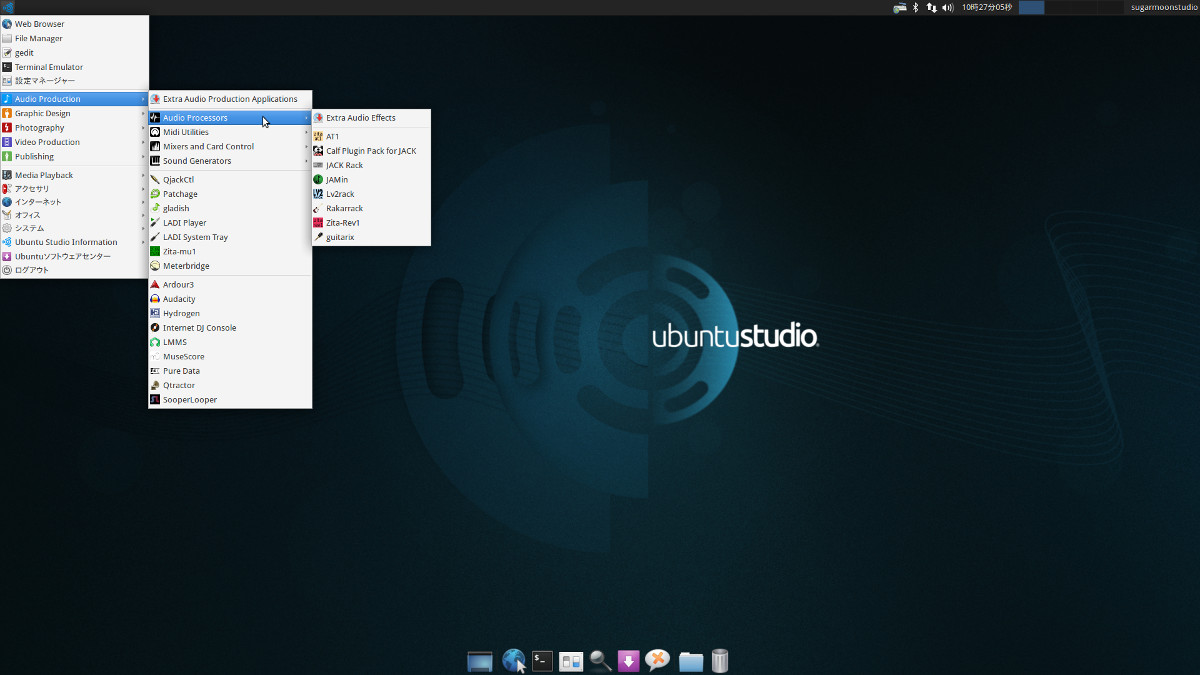
Task: Expand Mixers and Card Control submenu
Action: [230, 146]
